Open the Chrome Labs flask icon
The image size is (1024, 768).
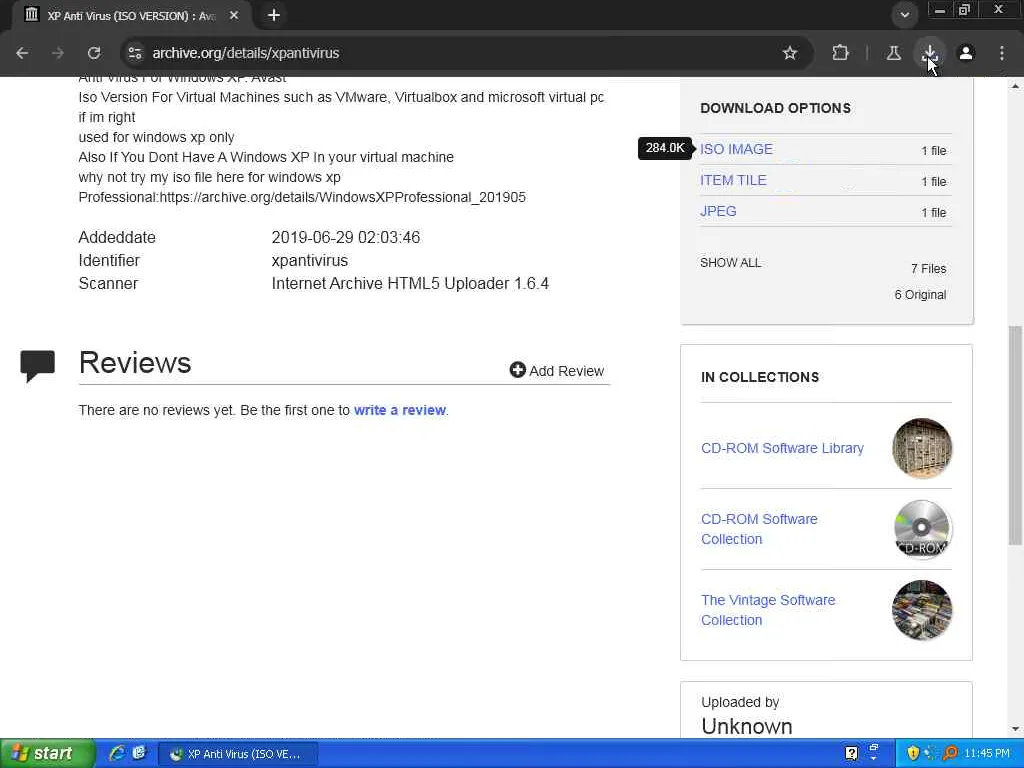pos(893,53)
